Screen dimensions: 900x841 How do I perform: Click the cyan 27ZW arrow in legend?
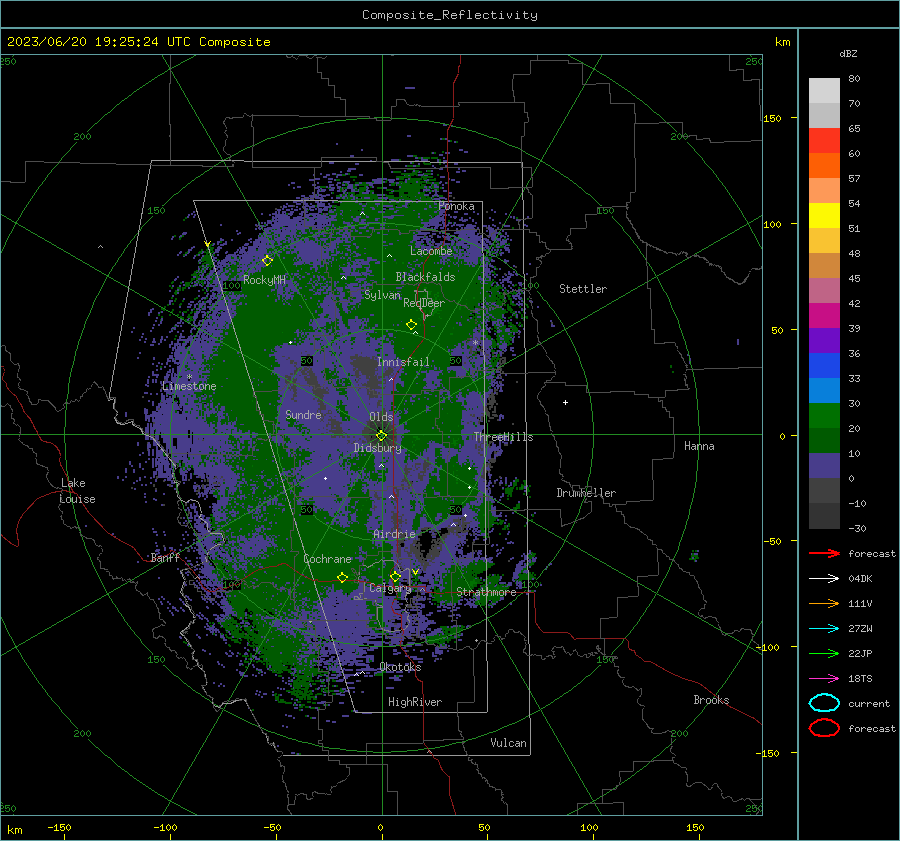click(x=824, y=629)
